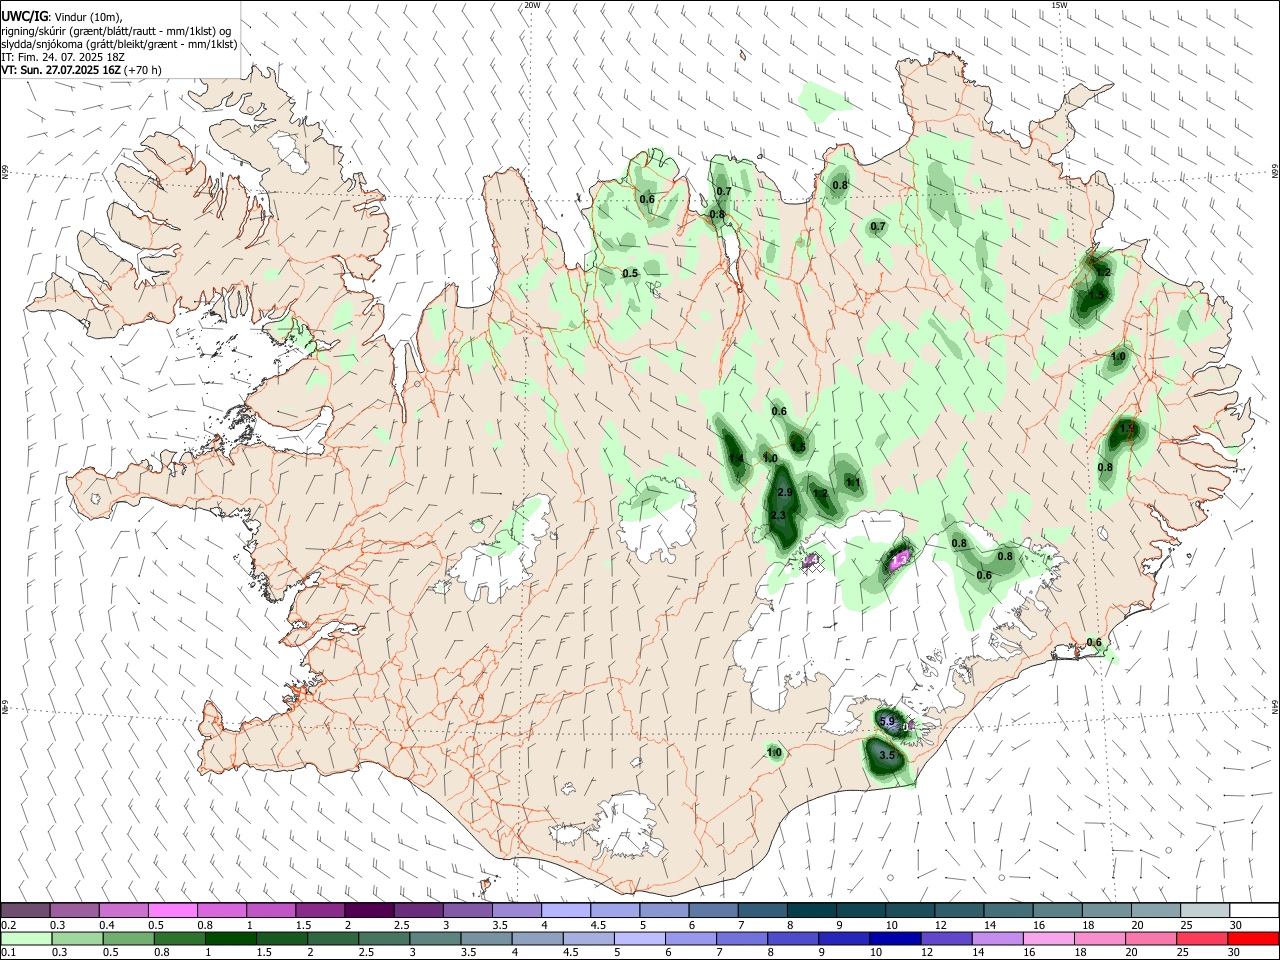Pick the bright red 30 rain legend swatch
Screen dimensions: 1280x960
point(1252,938)
